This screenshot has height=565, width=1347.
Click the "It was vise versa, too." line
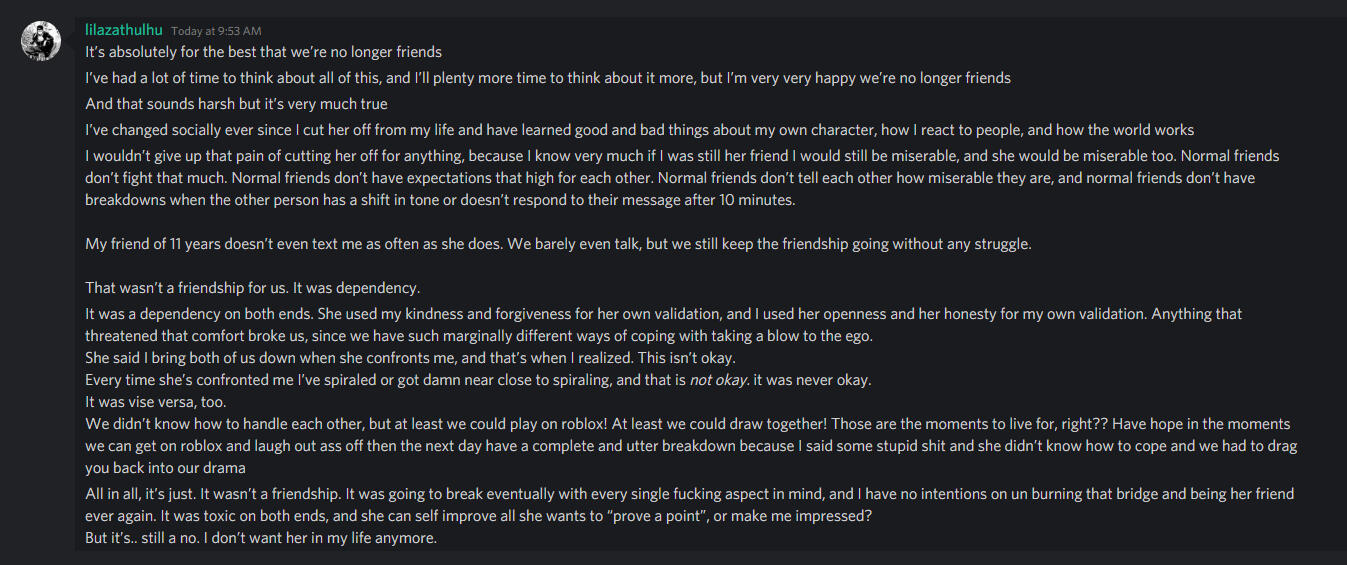click(x=156, y=402)
